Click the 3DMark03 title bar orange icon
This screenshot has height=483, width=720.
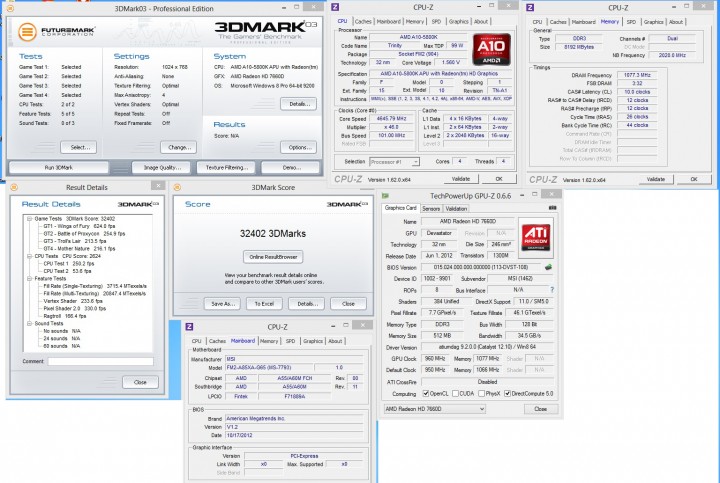click(x=11, y=8)
